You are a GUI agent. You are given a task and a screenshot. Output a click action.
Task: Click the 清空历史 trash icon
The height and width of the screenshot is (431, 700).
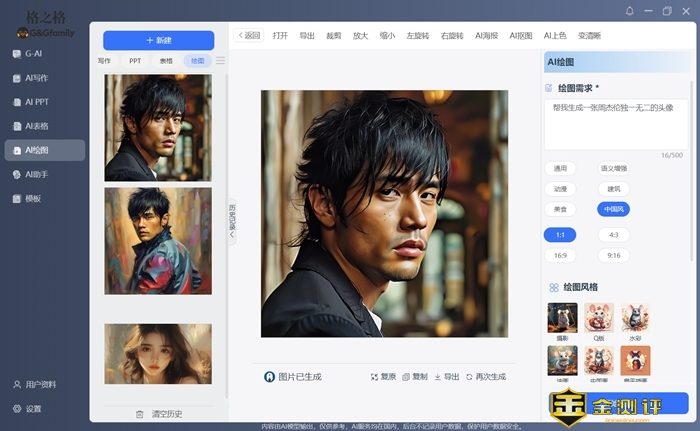click(x=140, y=413)
